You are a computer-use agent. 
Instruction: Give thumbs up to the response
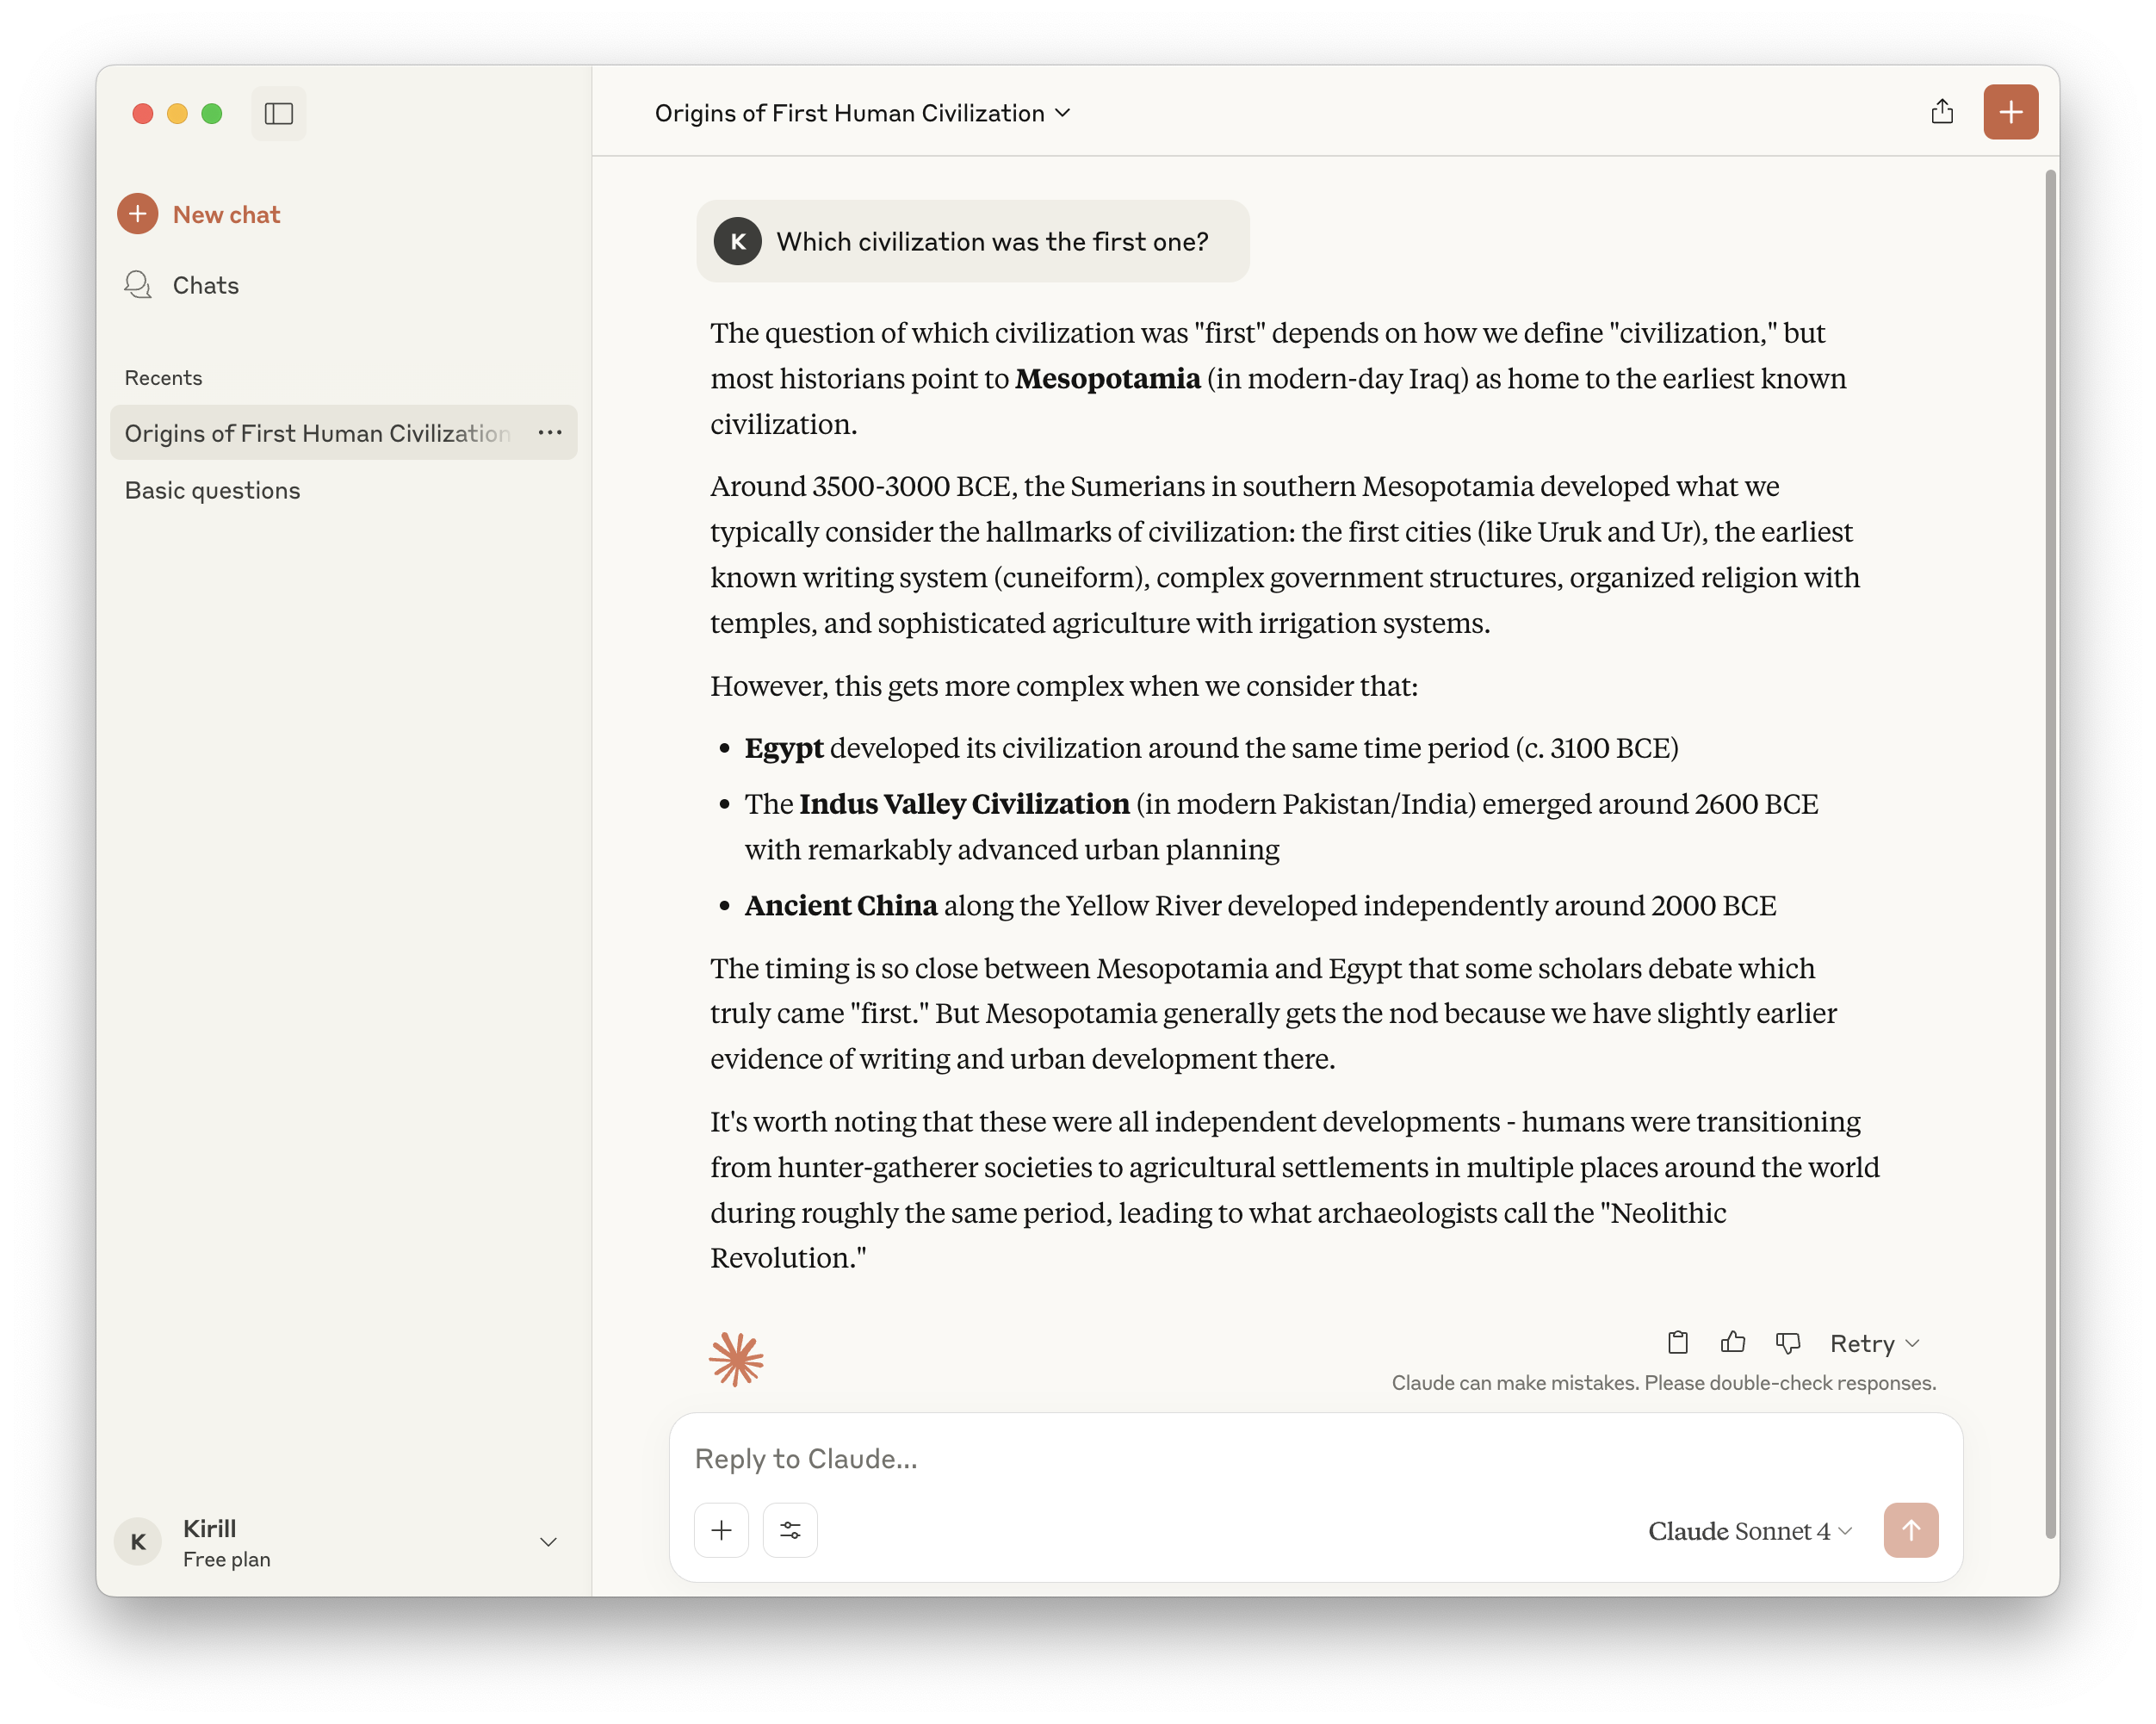click(x=1732, y=1342)
